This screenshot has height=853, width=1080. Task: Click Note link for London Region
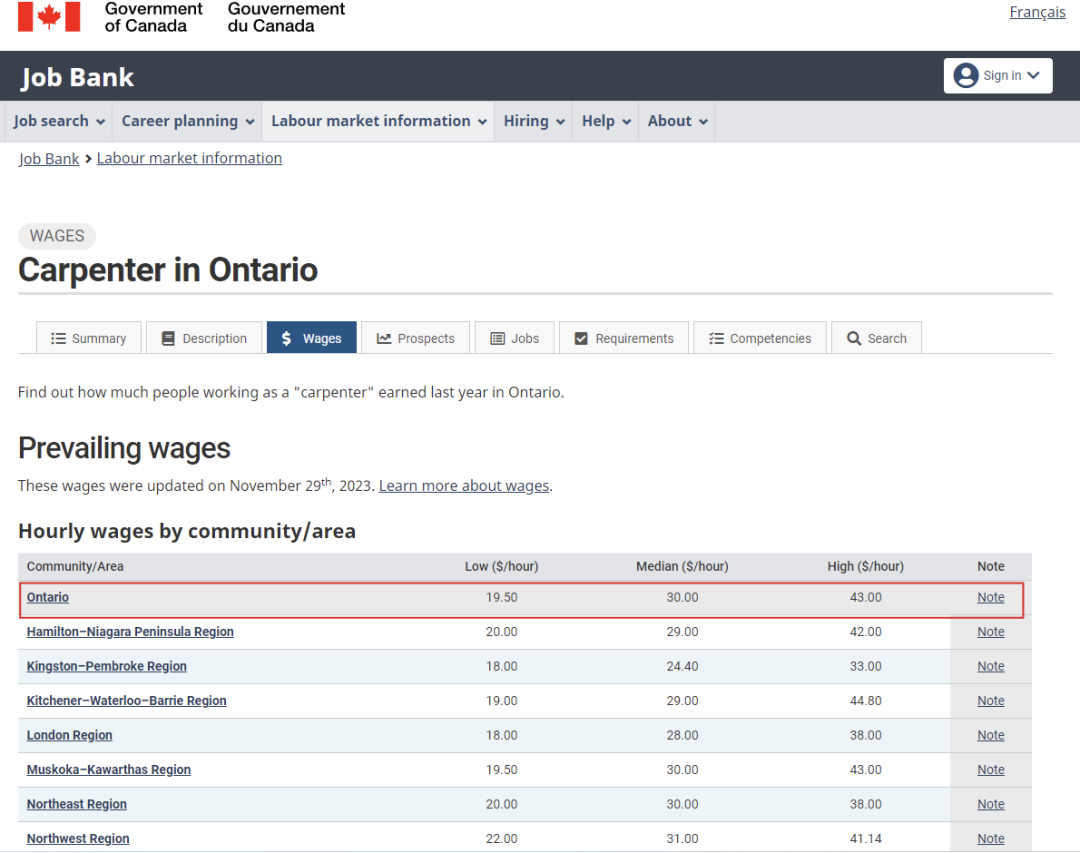[x=990, y=735]
